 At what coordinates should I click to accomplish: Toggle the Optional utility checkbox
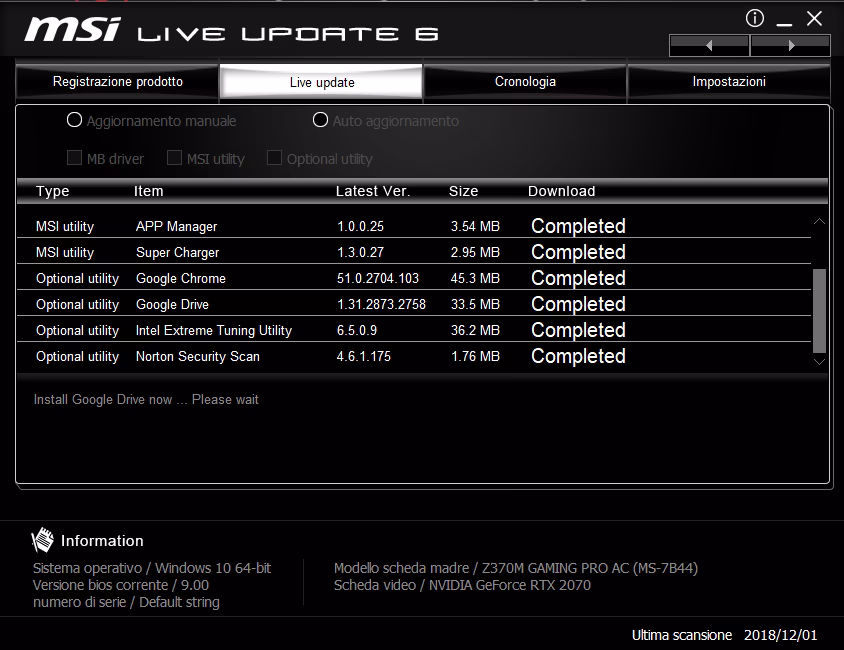274,158
